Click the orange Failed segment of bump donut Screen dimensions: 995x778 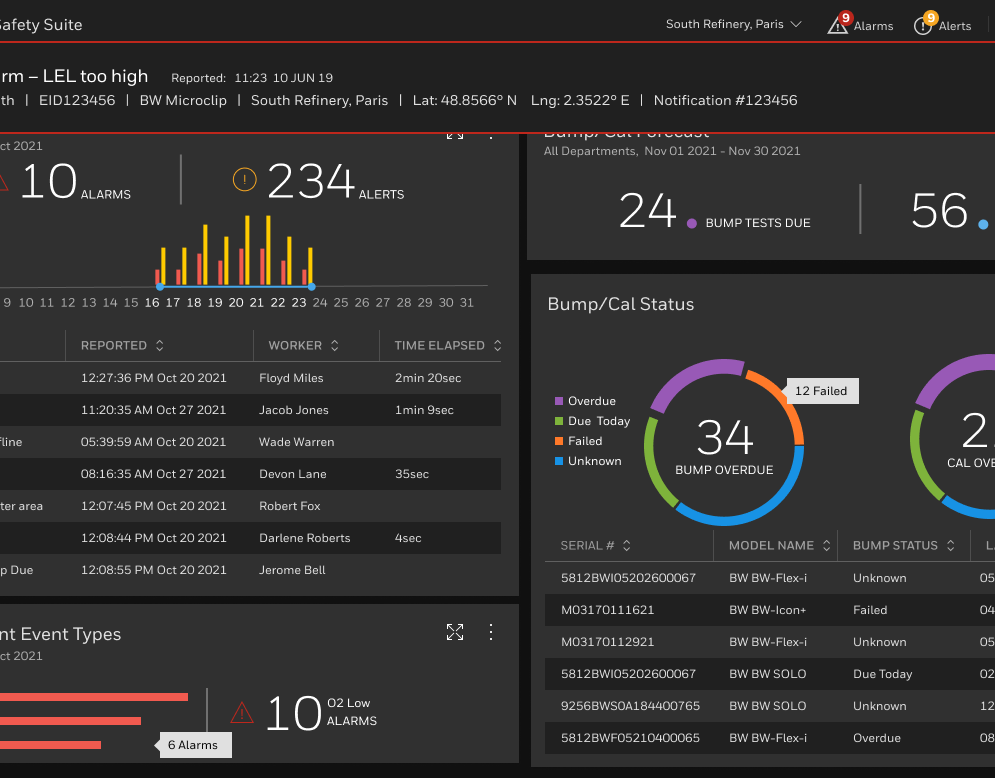click(x=780, y=402)
